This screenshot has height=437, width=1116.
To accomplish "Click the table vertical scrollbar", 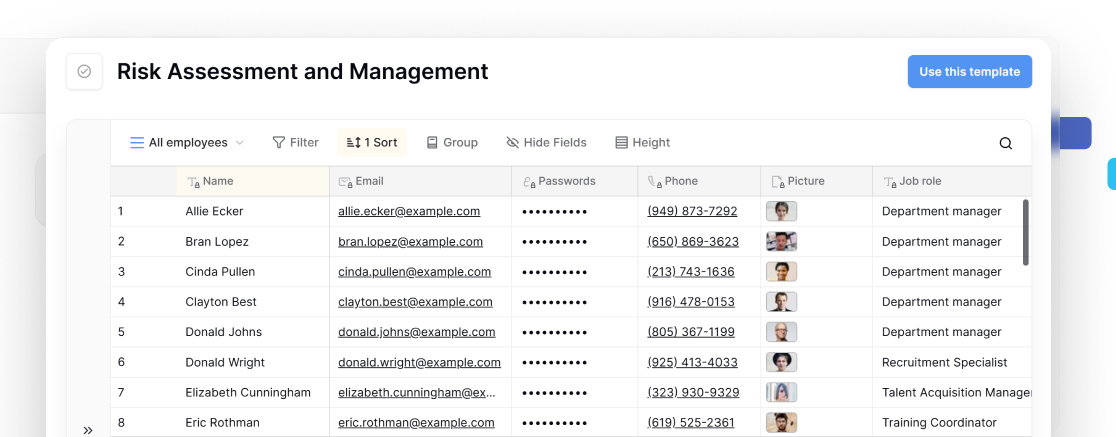I will coord(1026,233).
